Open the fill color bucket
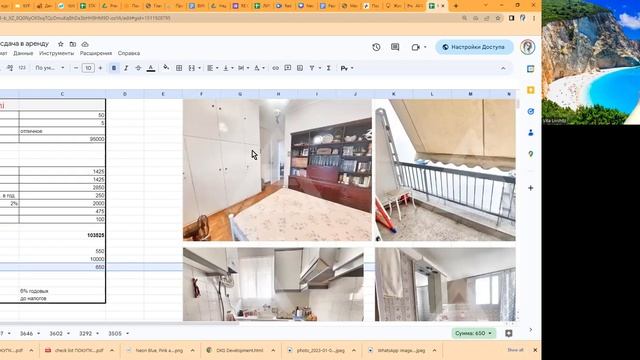 [166, 68]
